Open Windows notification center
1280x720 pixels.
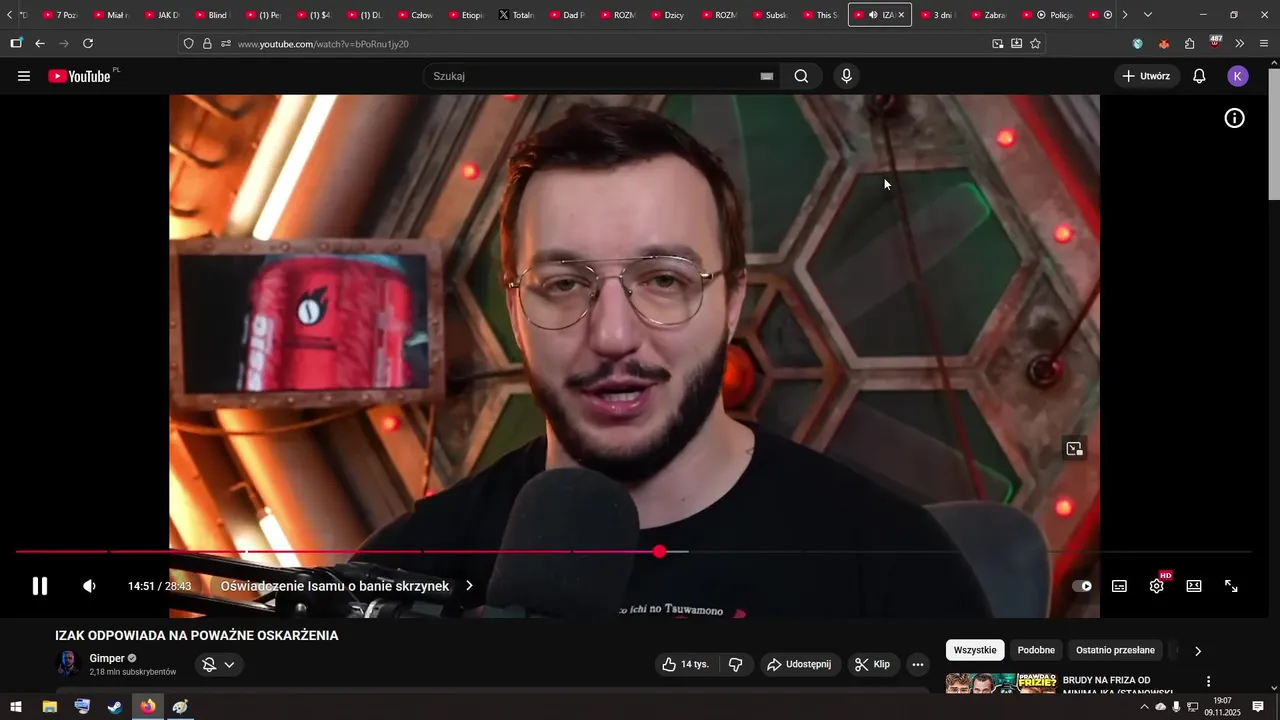tap(1258, 707)
